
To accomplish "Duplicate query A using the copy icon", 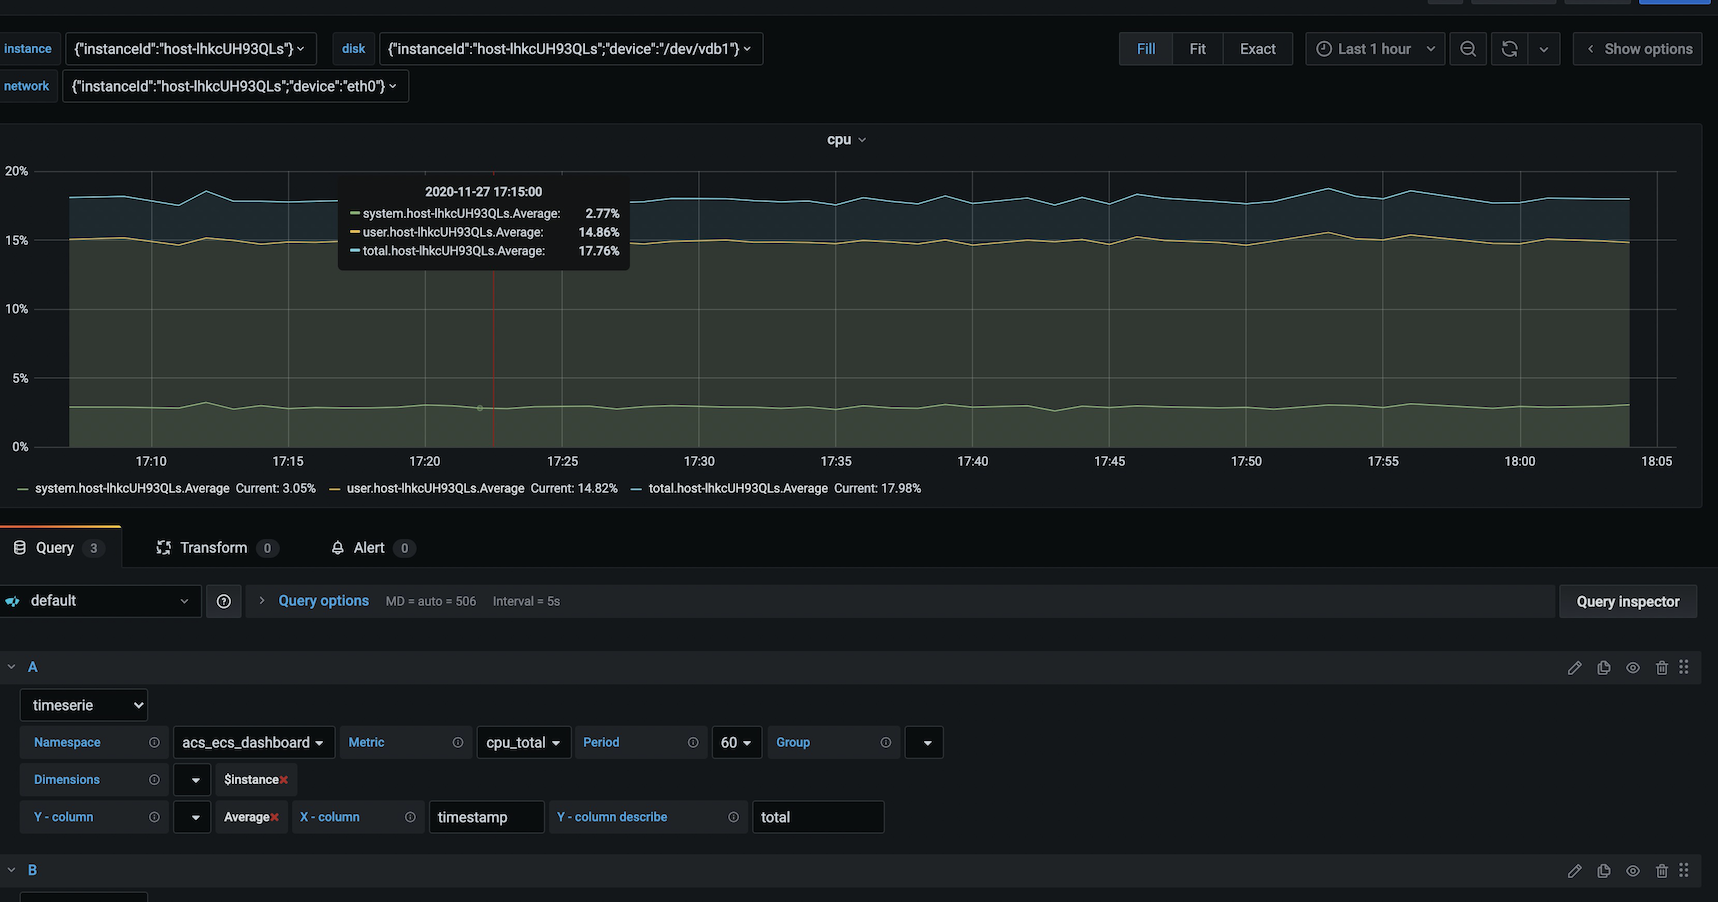I will point(1603,668).
